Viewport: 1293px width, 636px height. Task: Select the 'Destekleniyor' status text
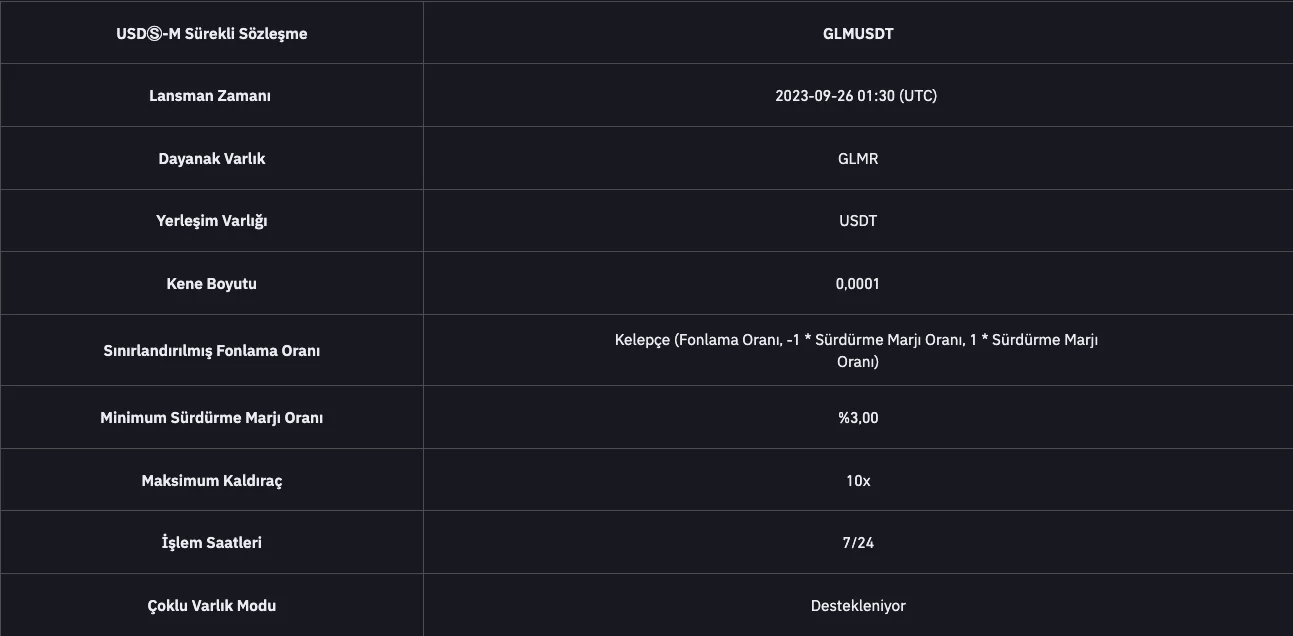(x=858, y=606)
